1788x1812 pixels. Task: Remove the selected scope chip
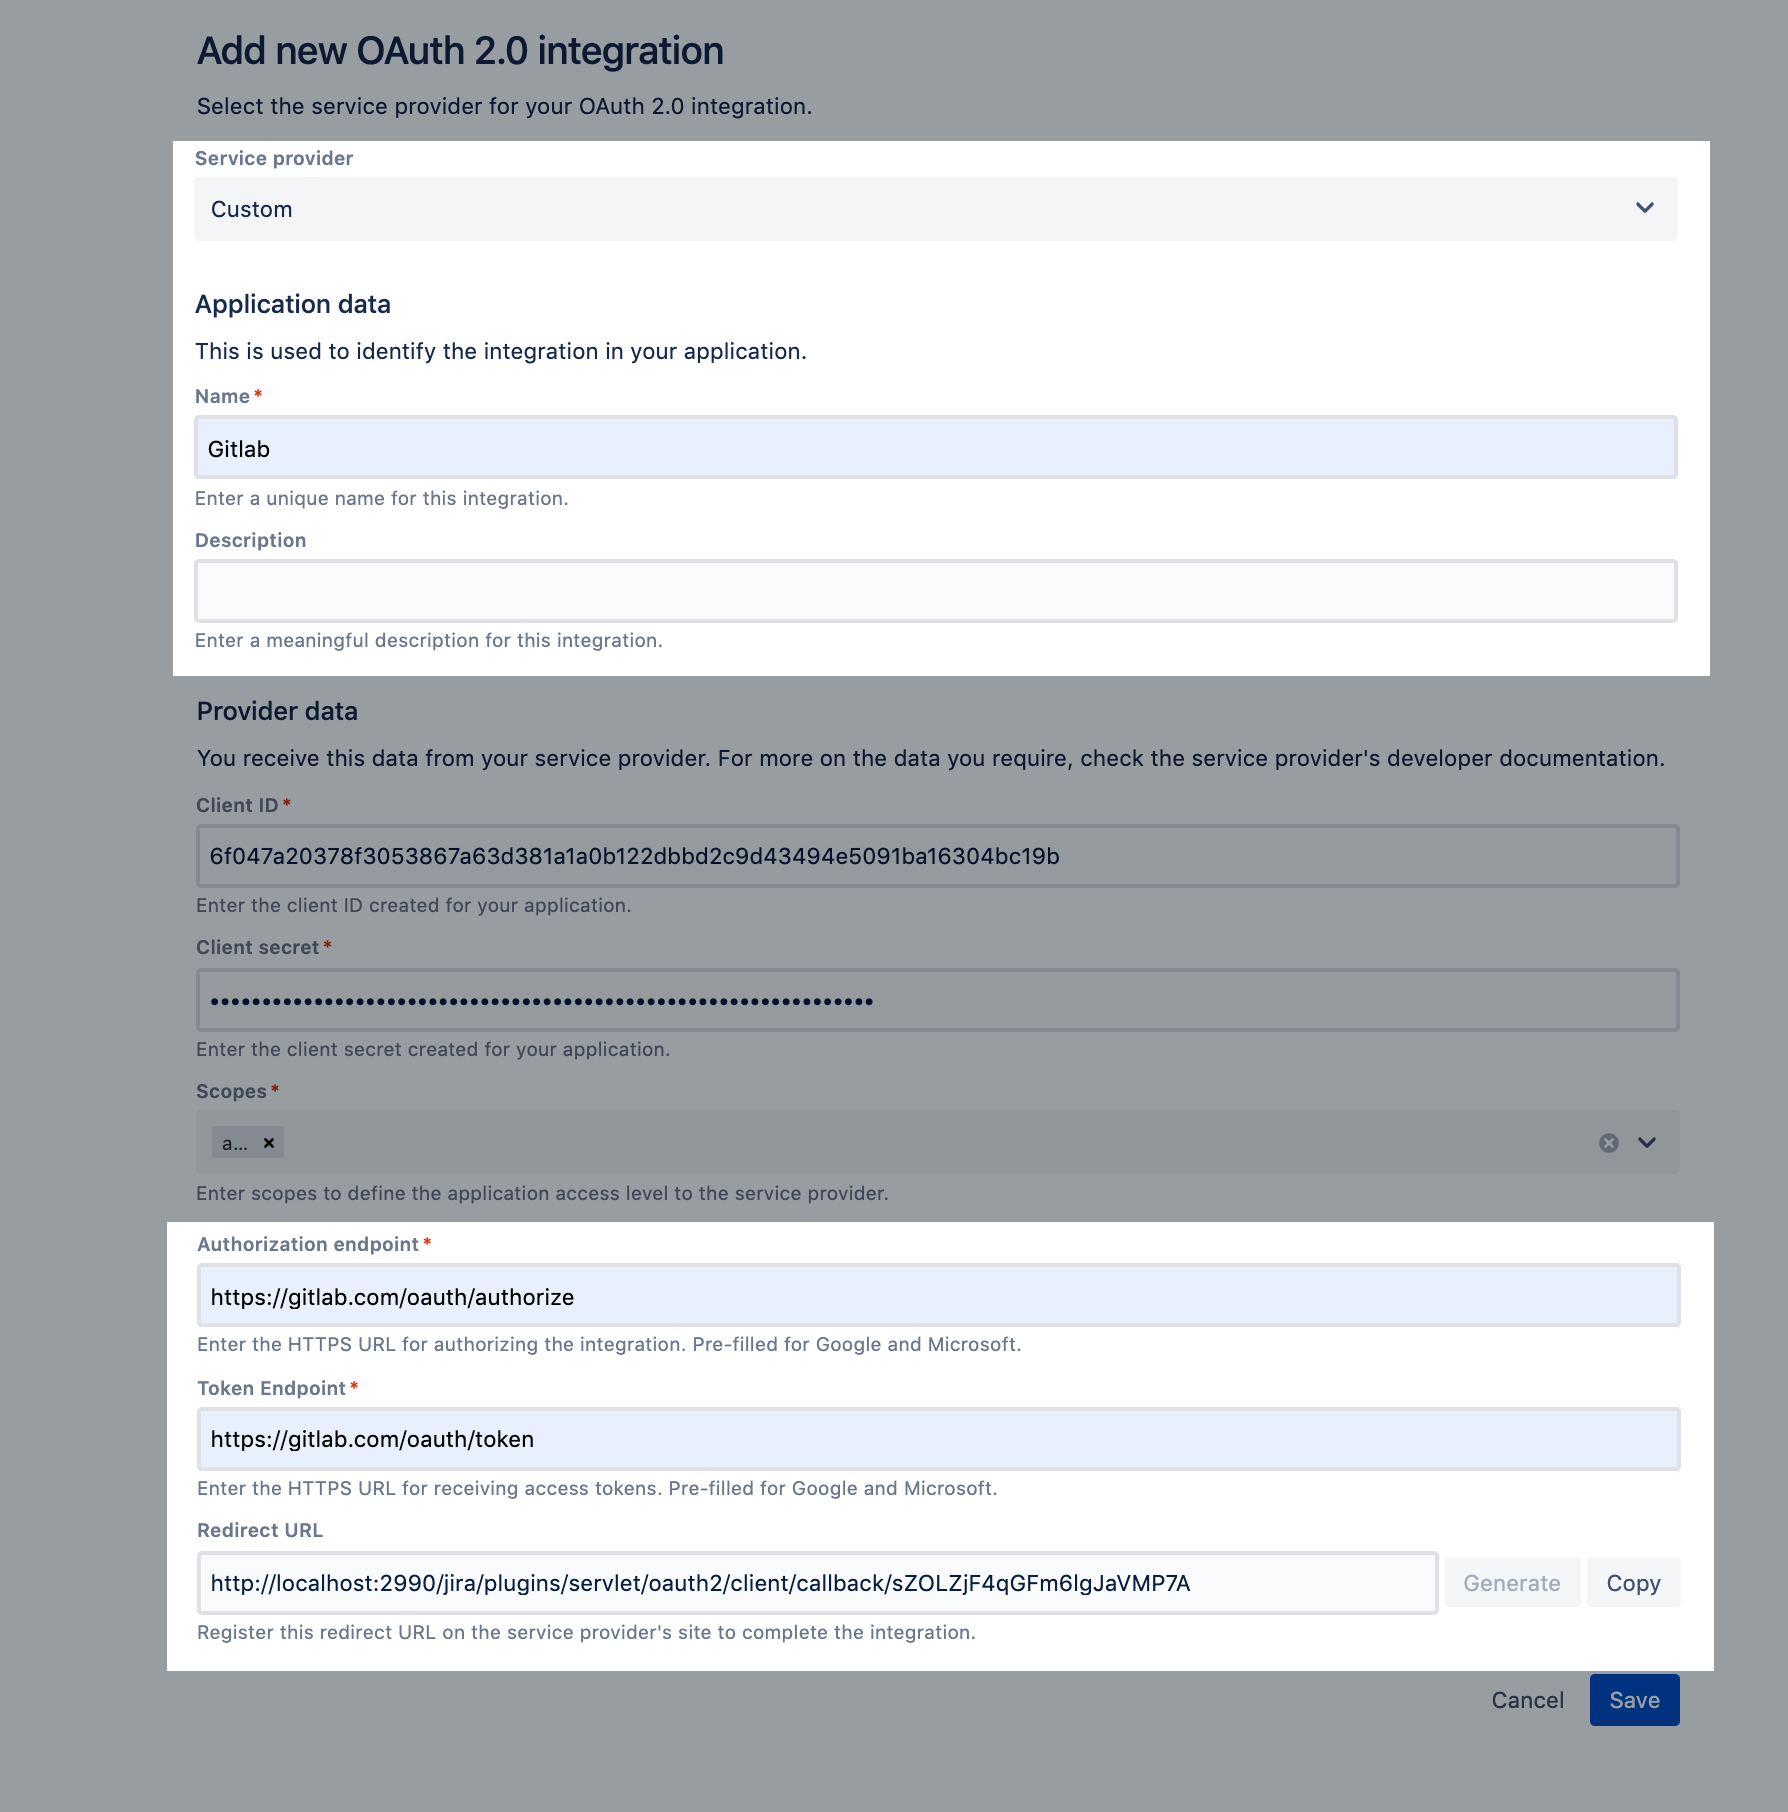pos(267,1142)
